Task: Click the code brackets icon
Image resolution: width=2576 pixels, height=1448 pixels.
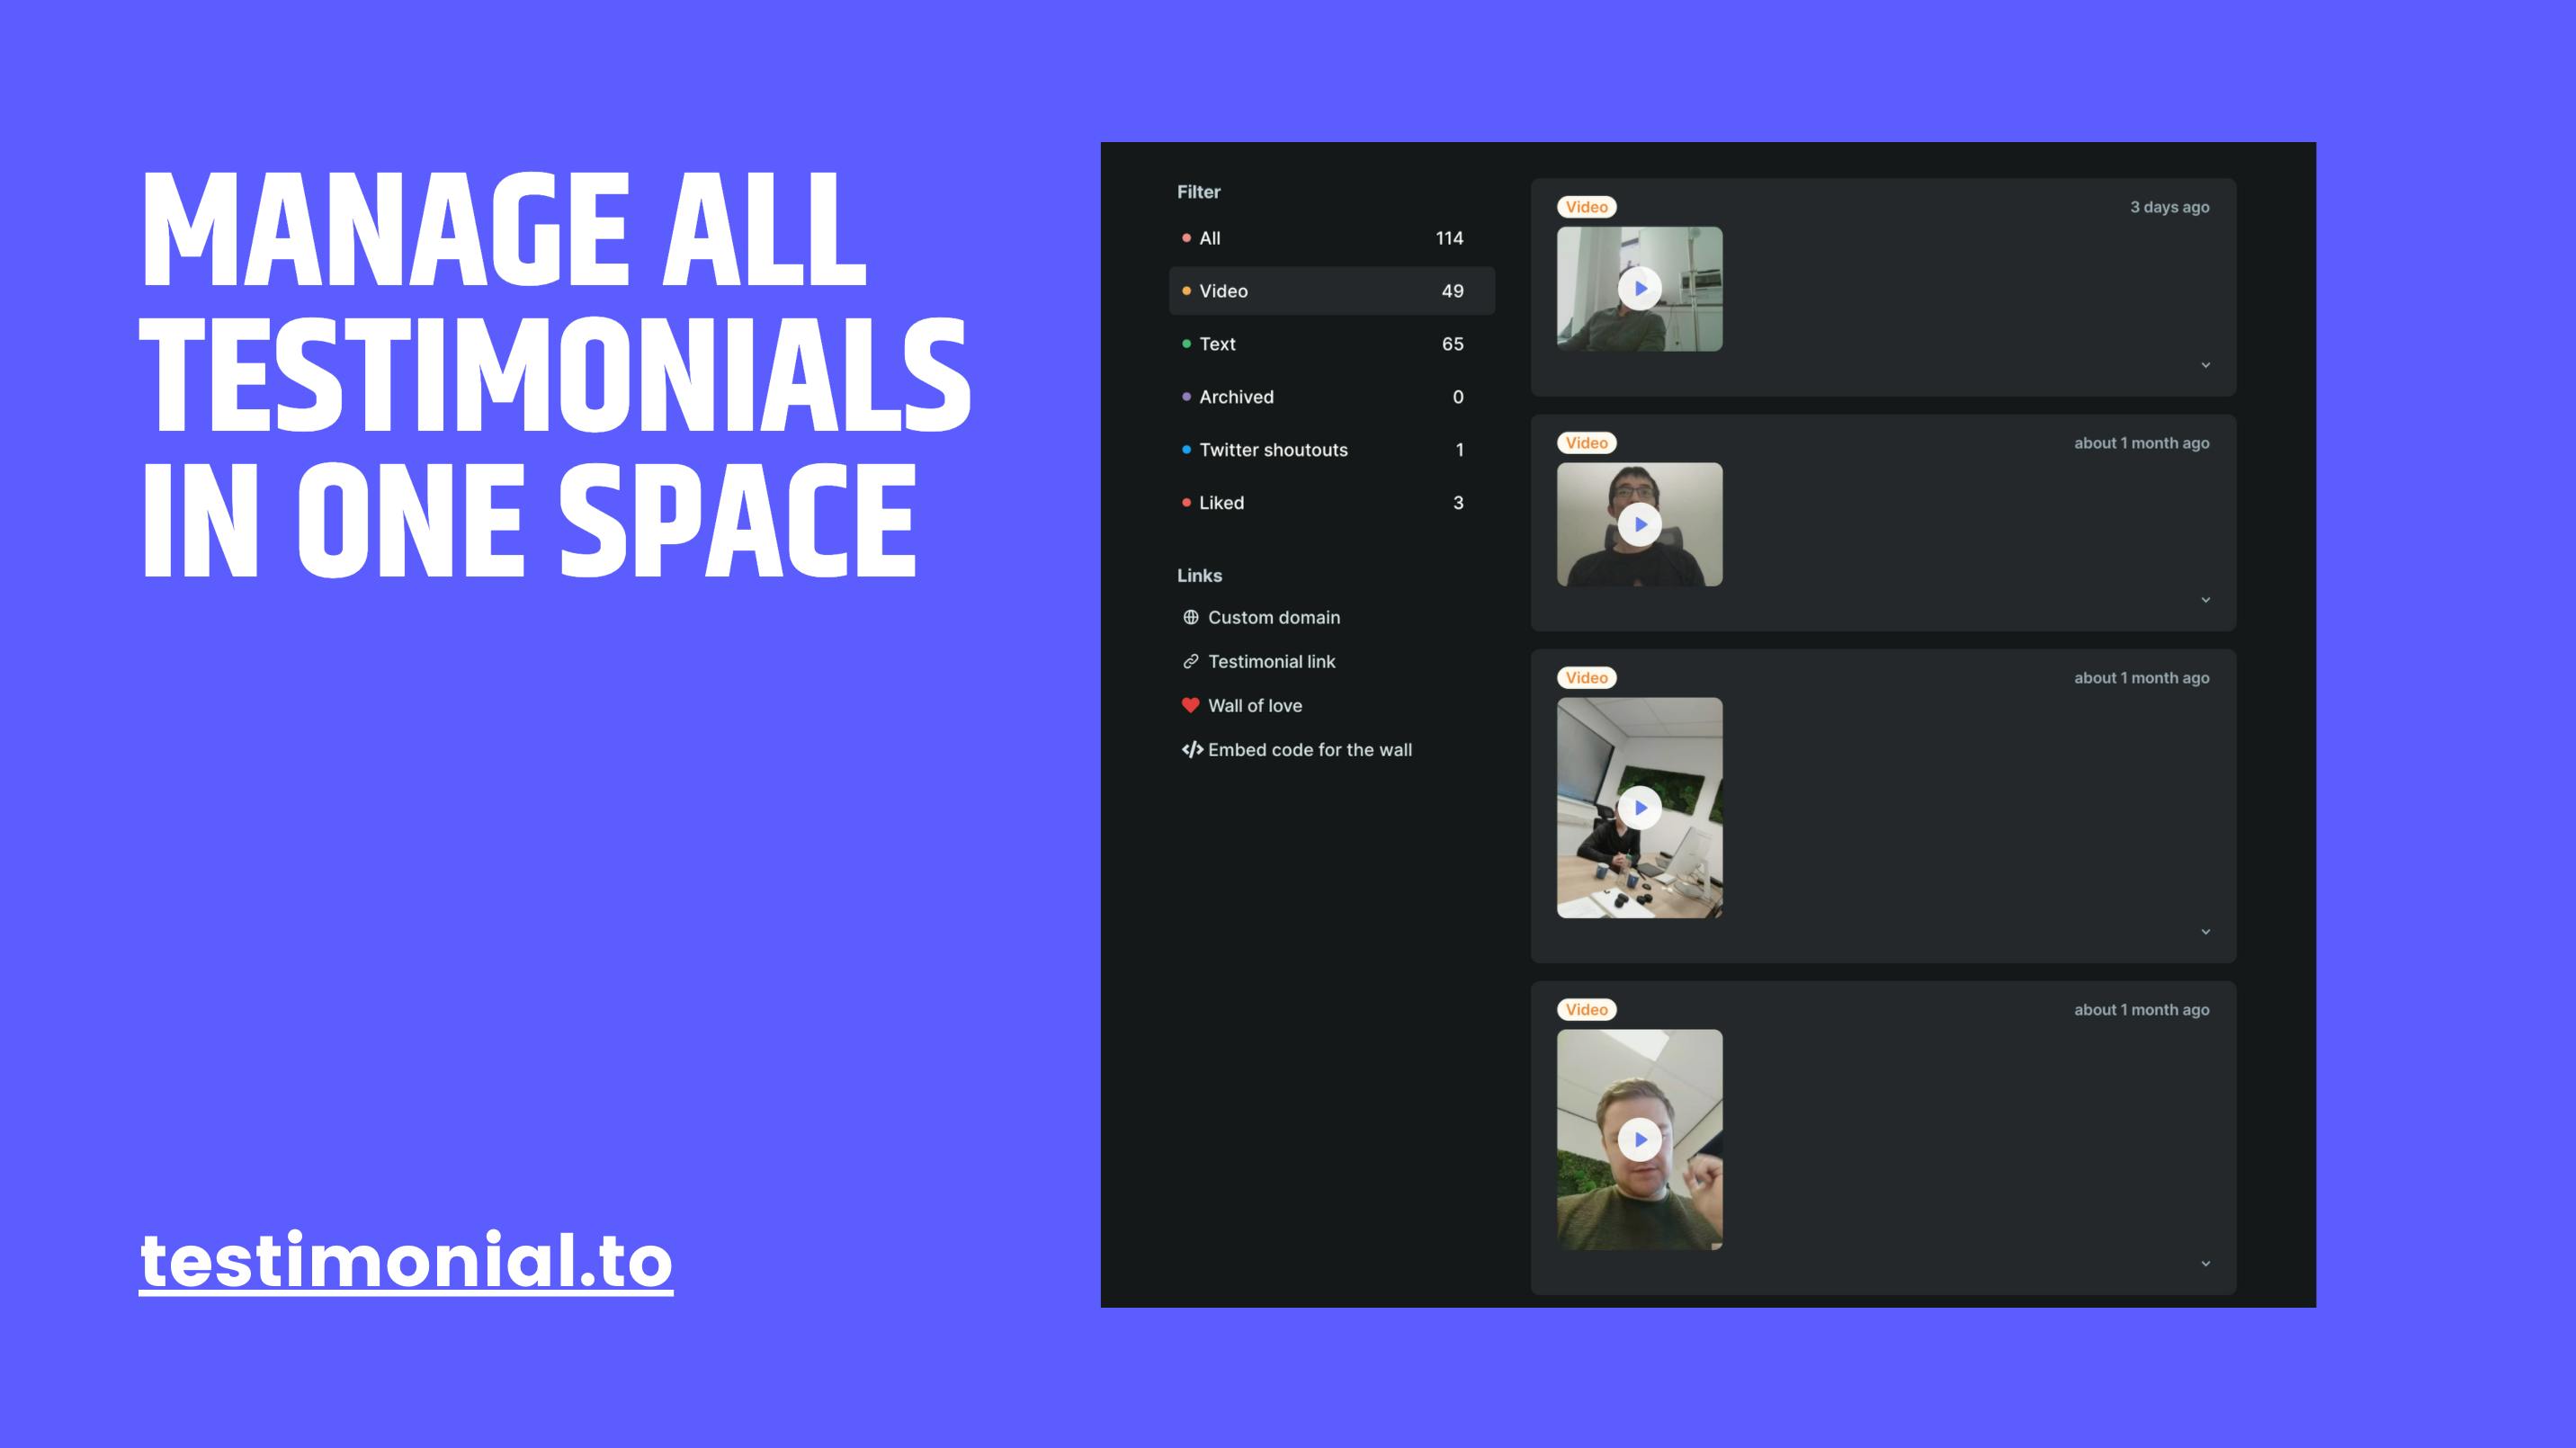Action: [1192, 749]
